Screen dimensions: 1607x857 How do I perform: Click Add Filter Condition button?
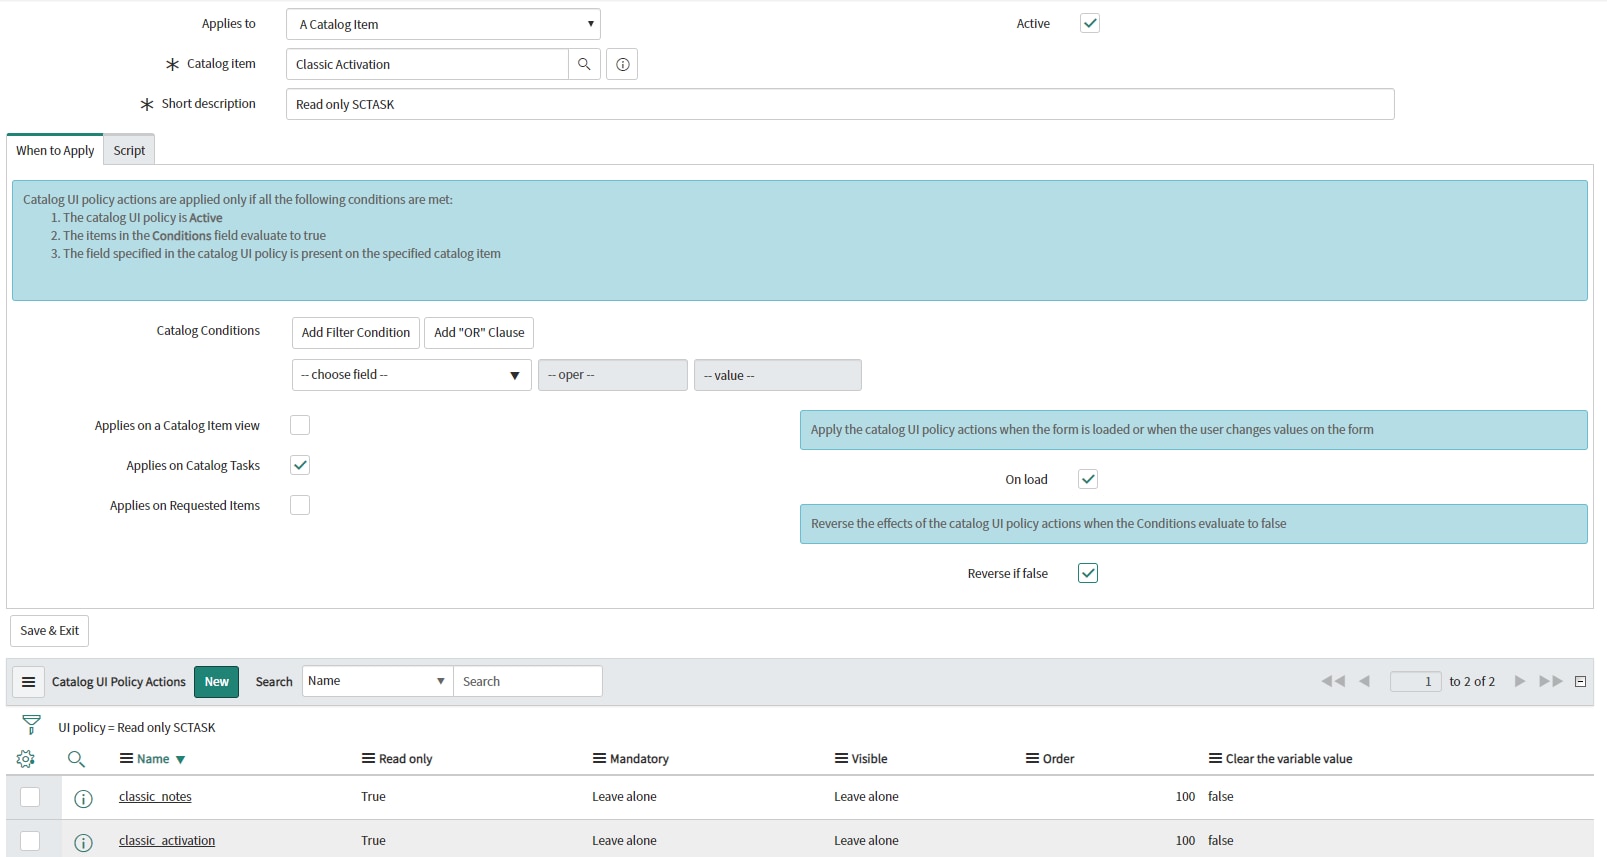coord(356,333)
